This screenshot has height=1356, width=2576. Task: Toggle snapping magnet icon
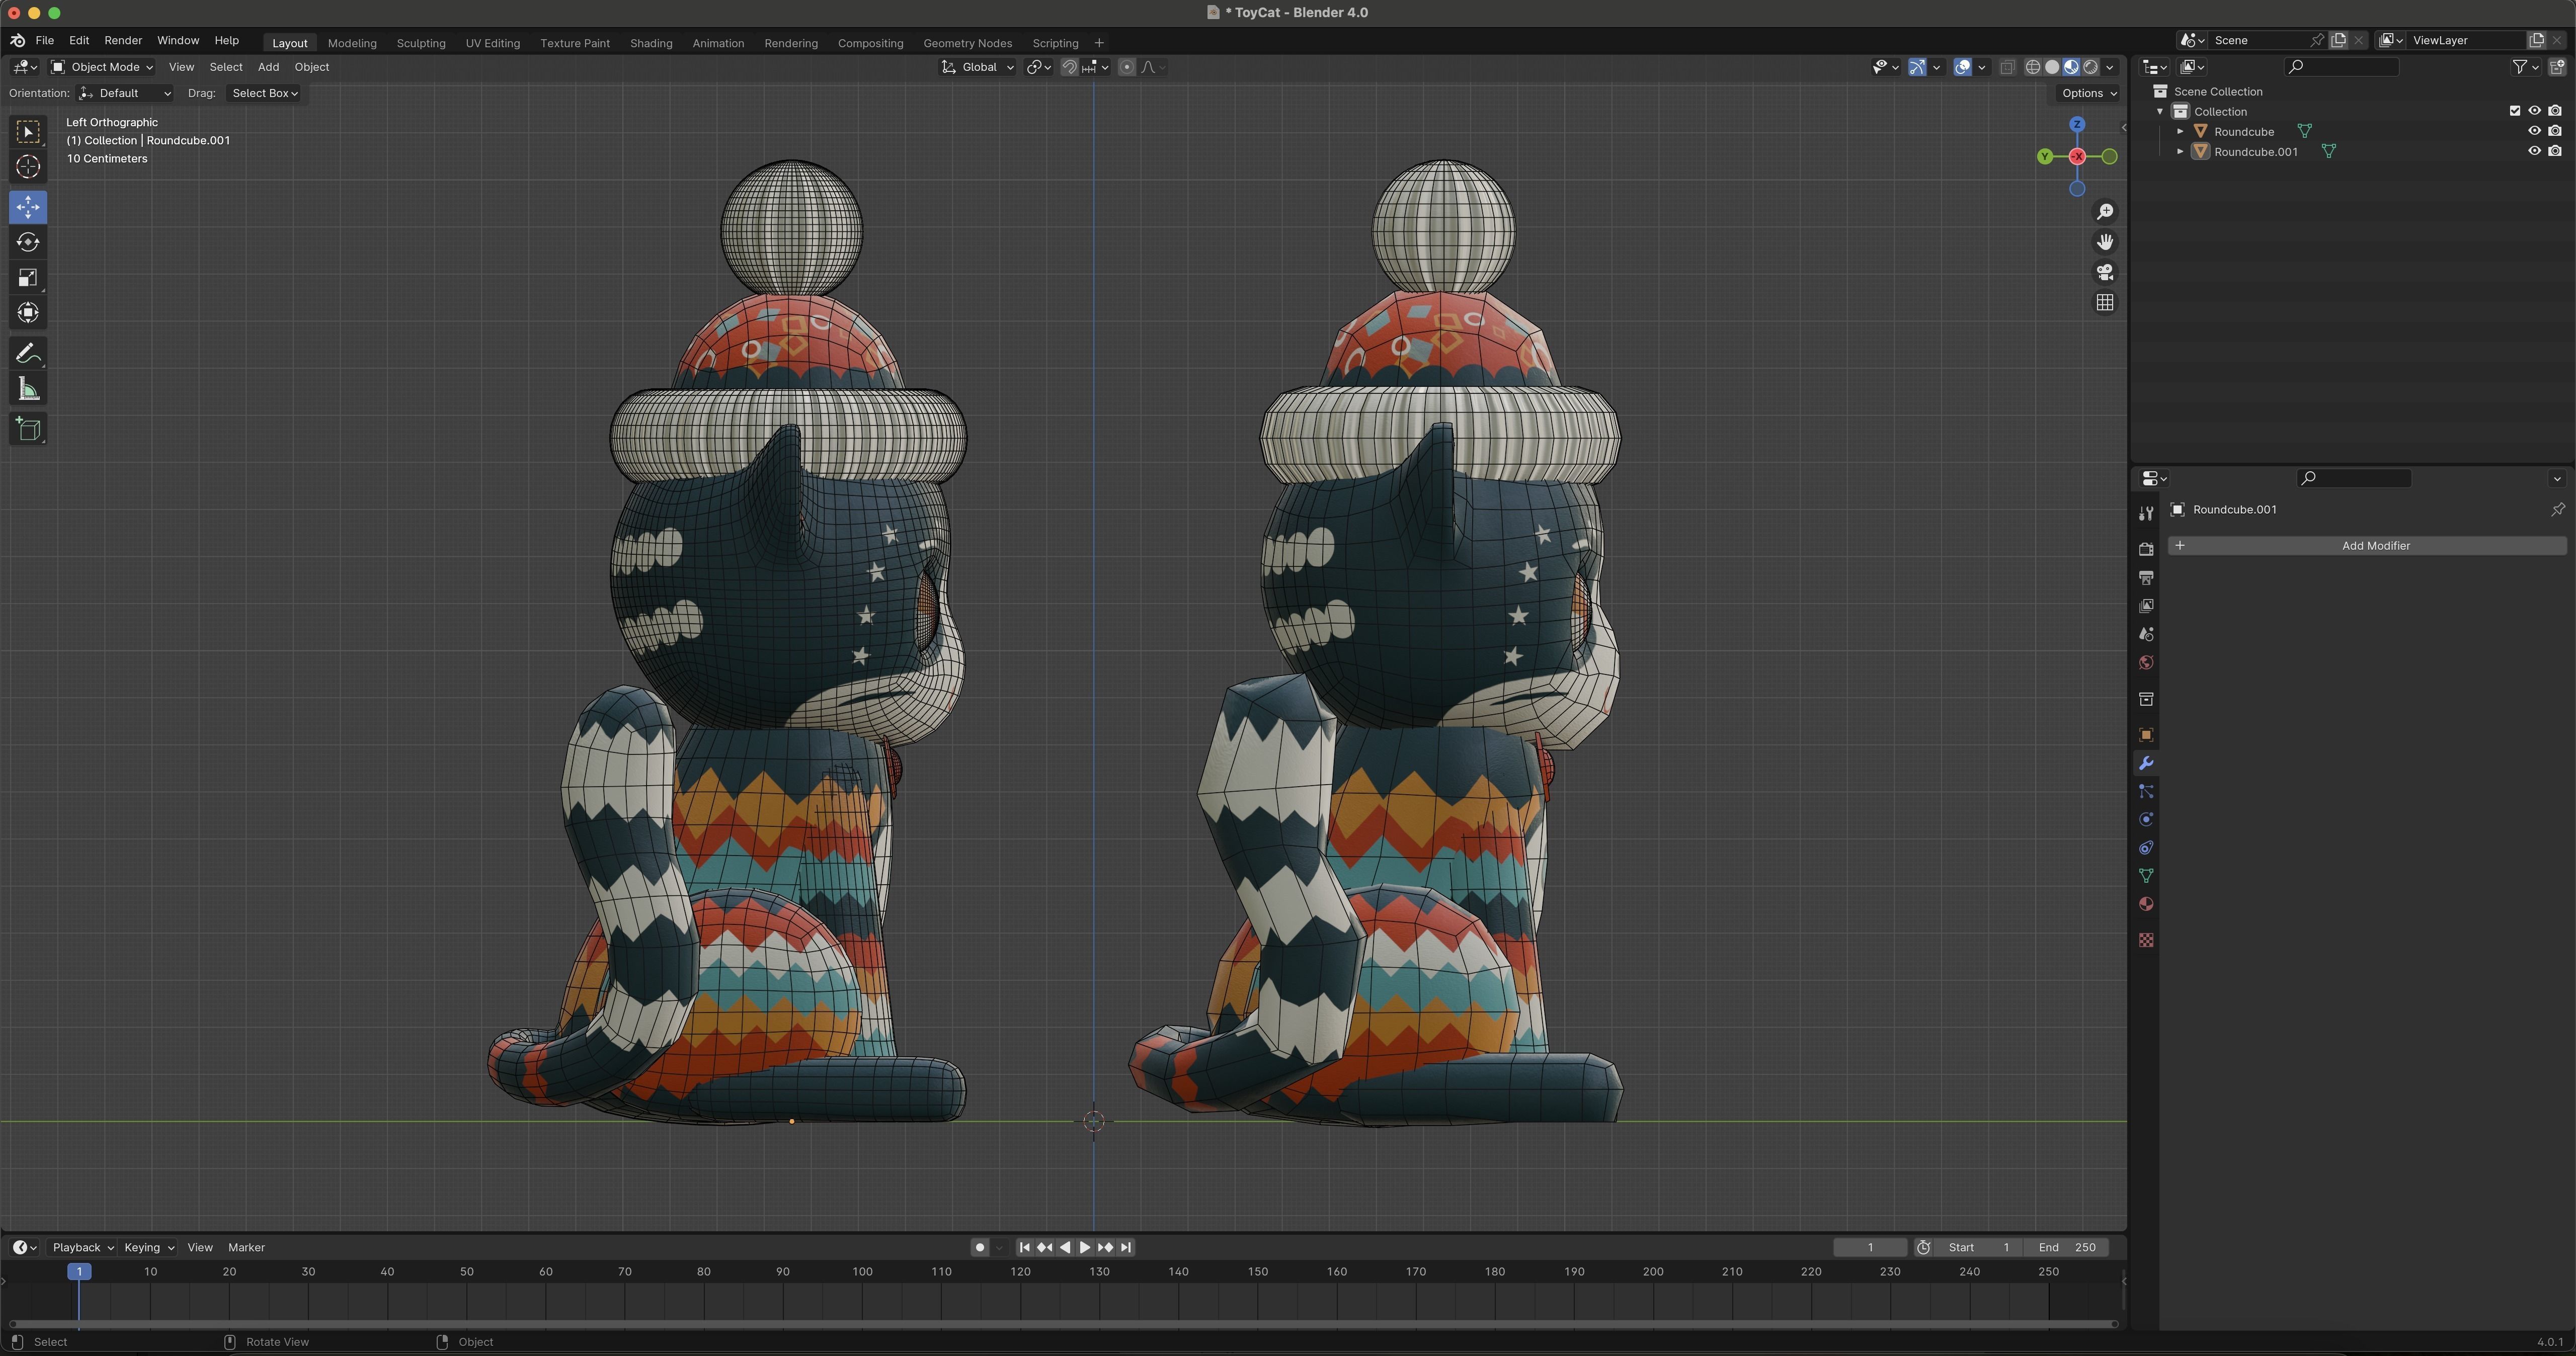pos(1069,67)
